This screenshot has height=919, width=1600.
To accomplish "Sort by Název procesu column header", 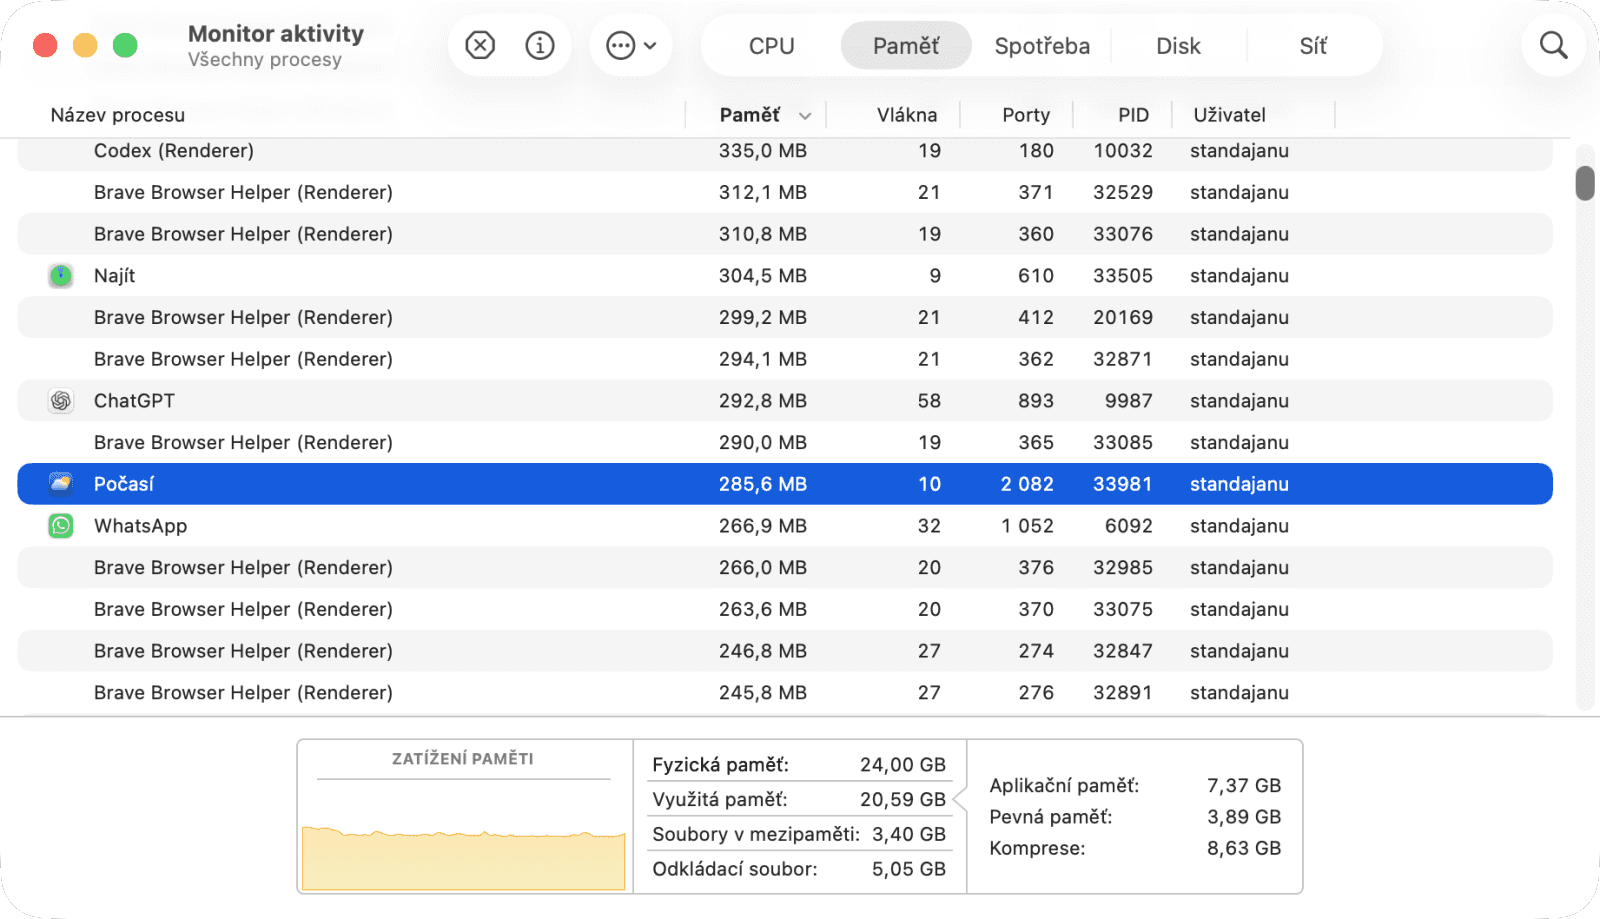I will (x=118, y=115).
